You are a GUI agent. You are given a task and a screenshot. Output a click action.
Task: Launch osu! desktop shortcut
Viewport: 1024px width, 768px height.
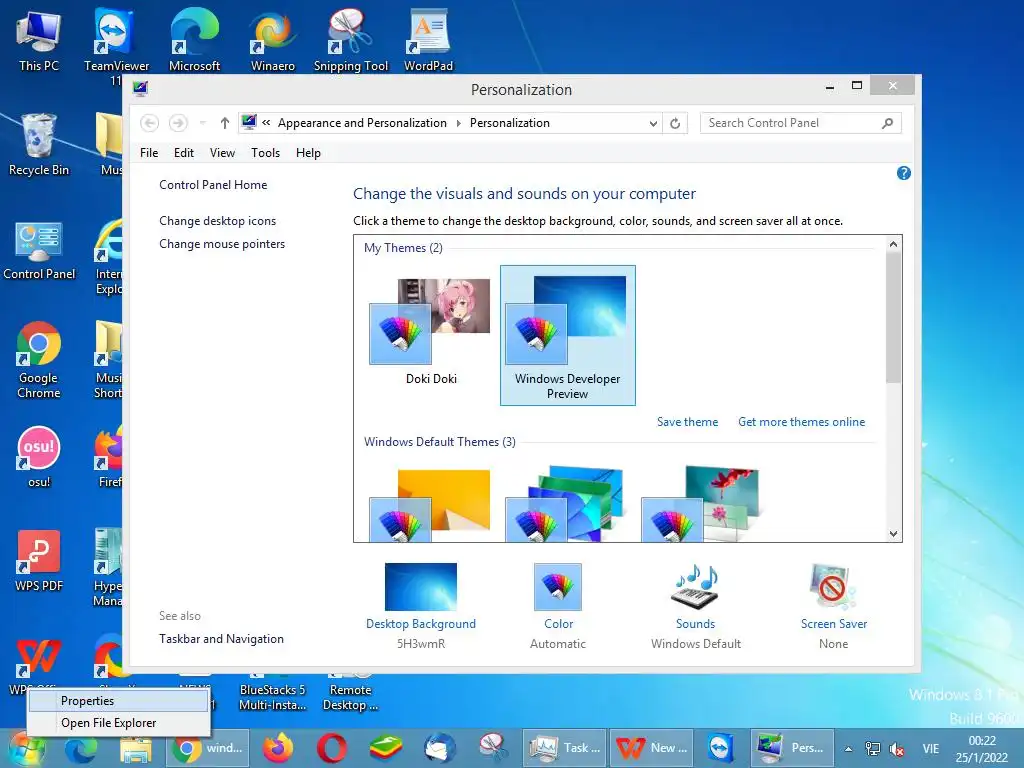(x=39, y=457)
